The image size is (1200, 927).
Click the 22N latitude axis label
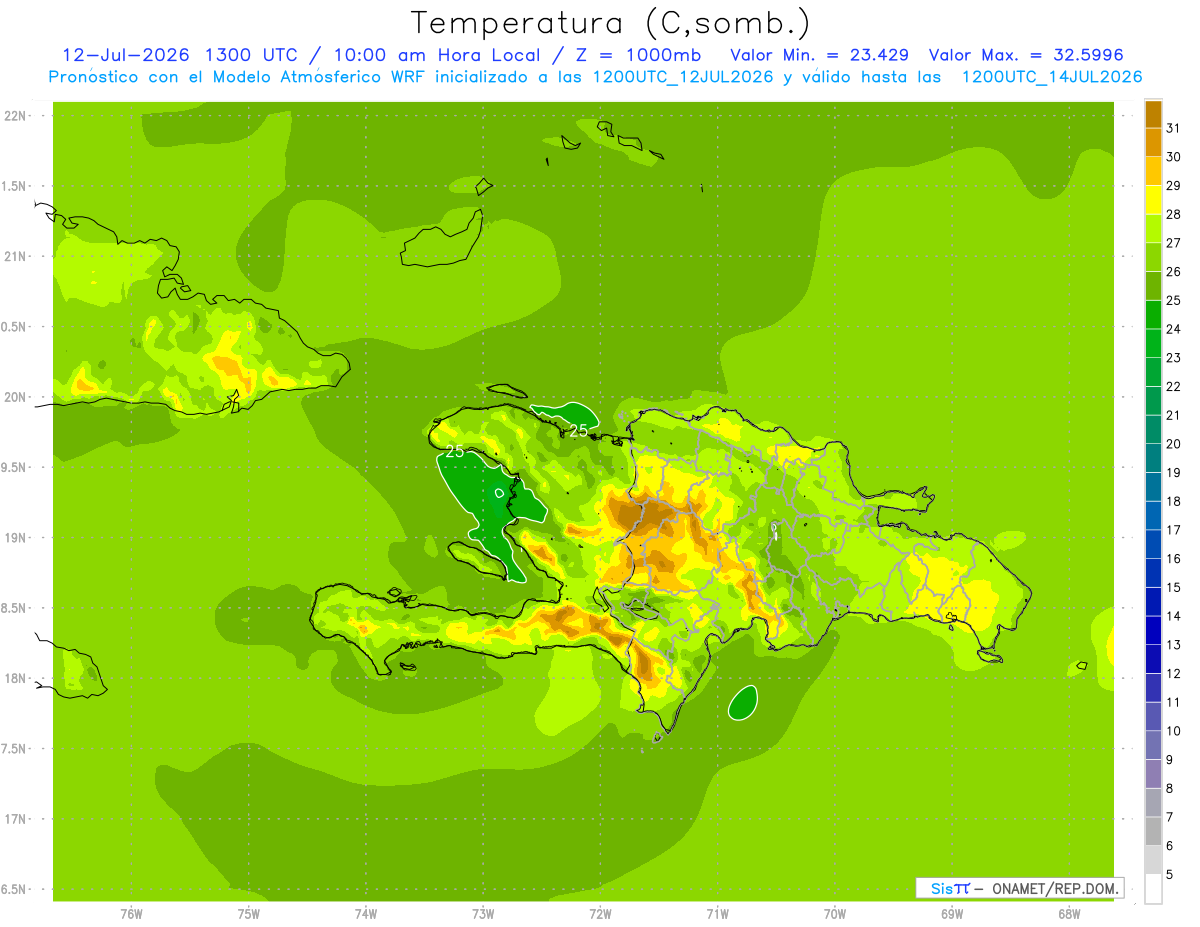coord(17,116)
